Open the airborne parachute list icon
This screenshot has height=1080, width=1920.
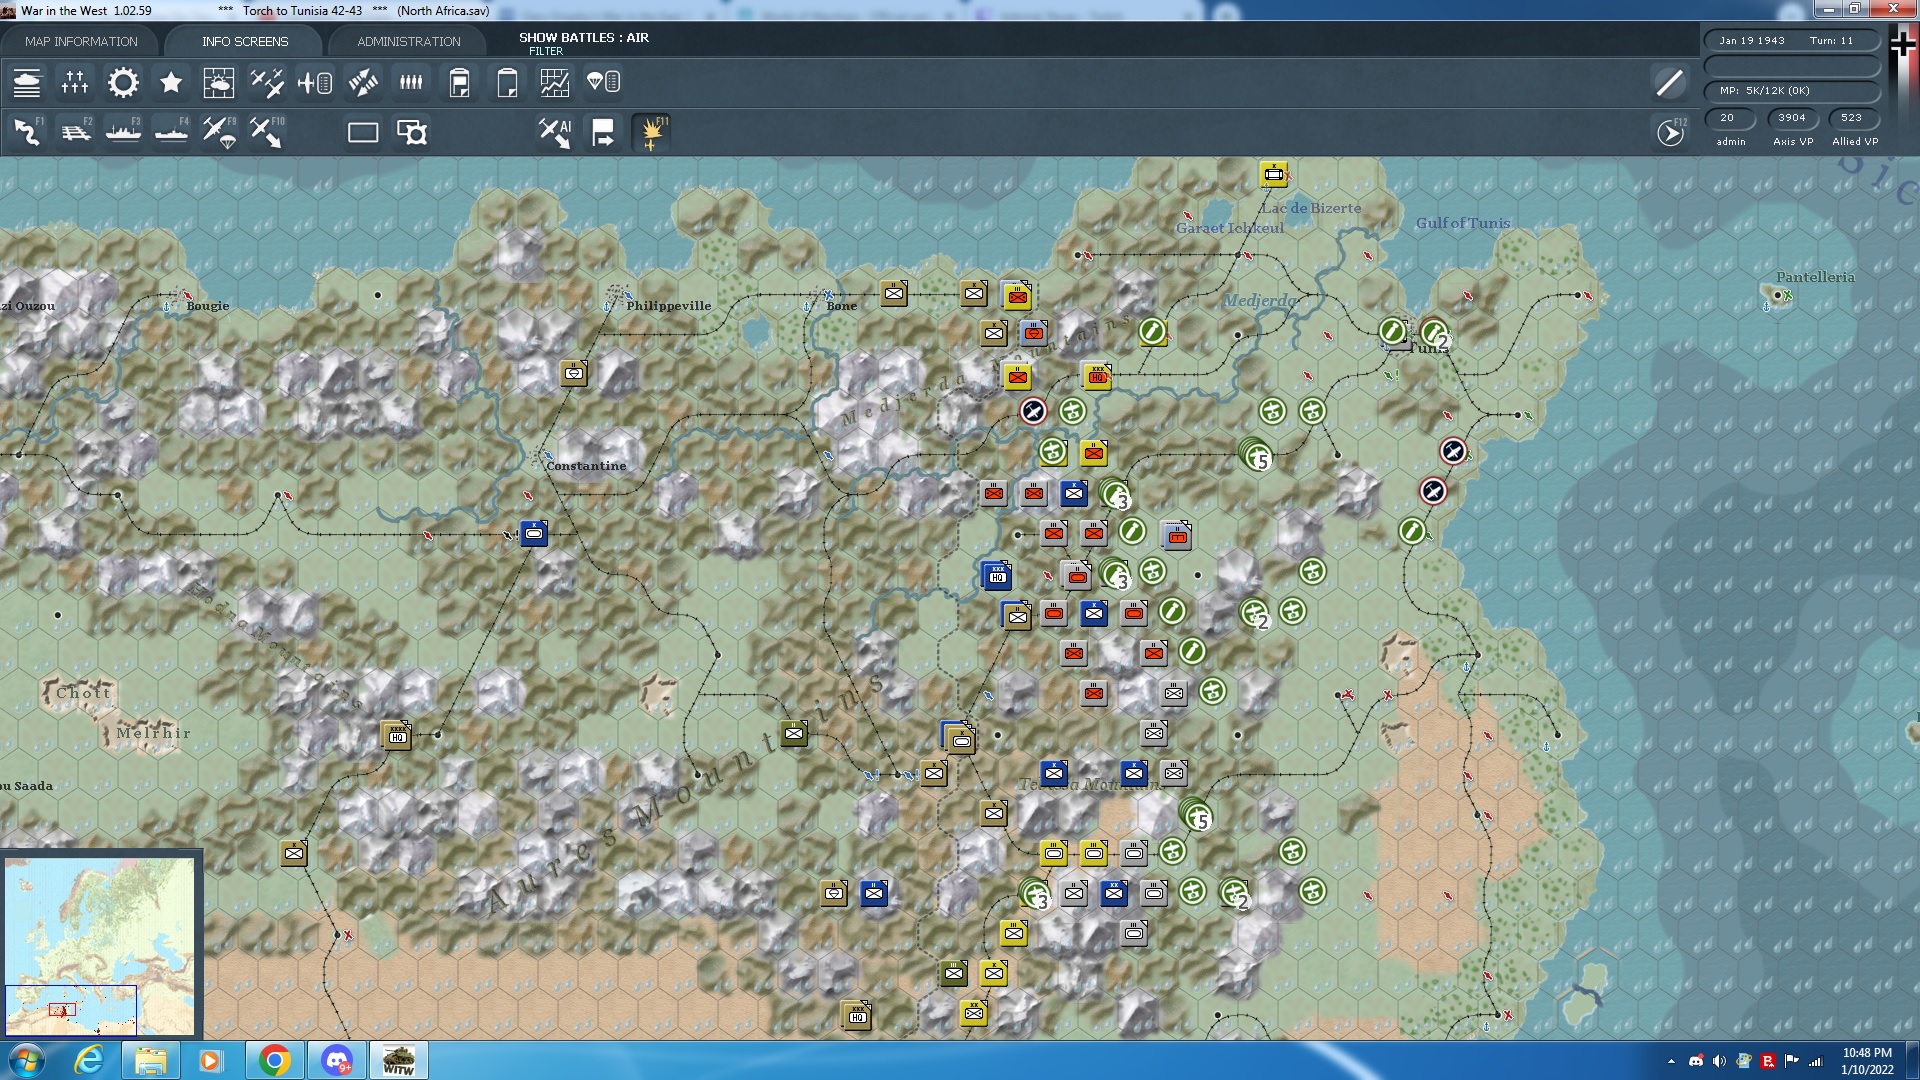tap(603, 82)
